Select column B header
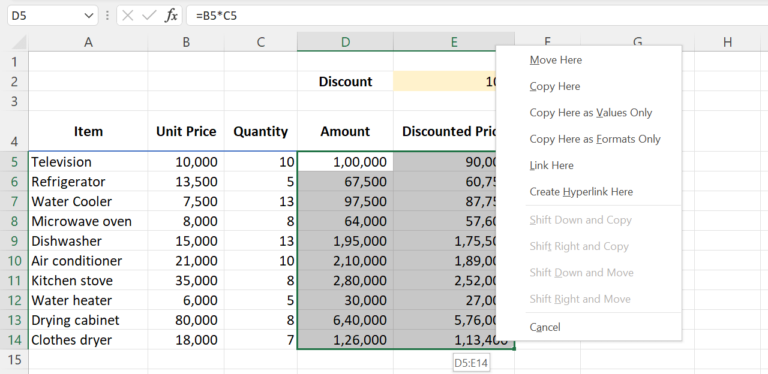The height and width of the screenshot is (374, 768). [186, 42]
